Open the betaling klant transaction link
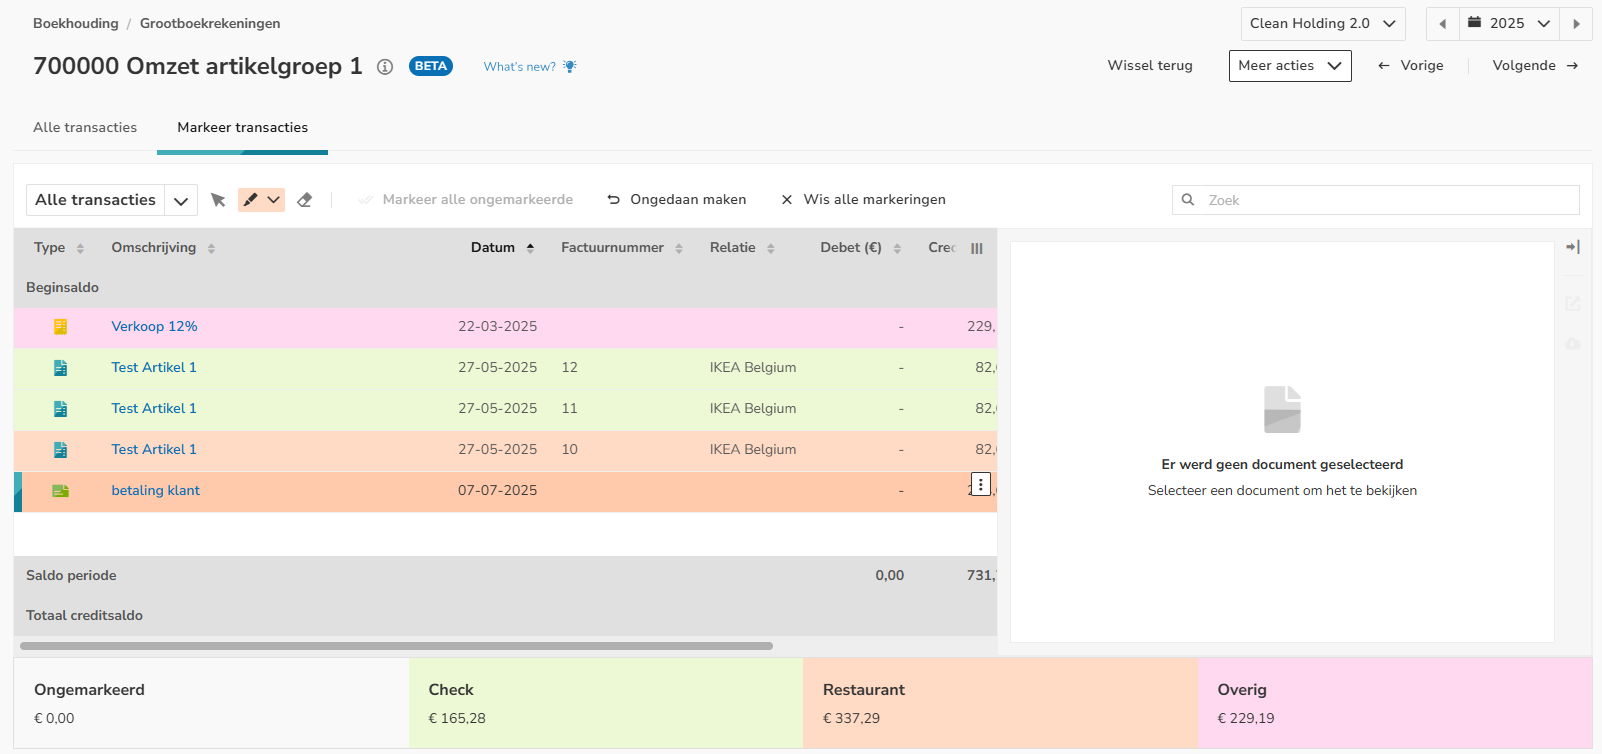Viewport: 1602px width, 754px height. [156, 491]
